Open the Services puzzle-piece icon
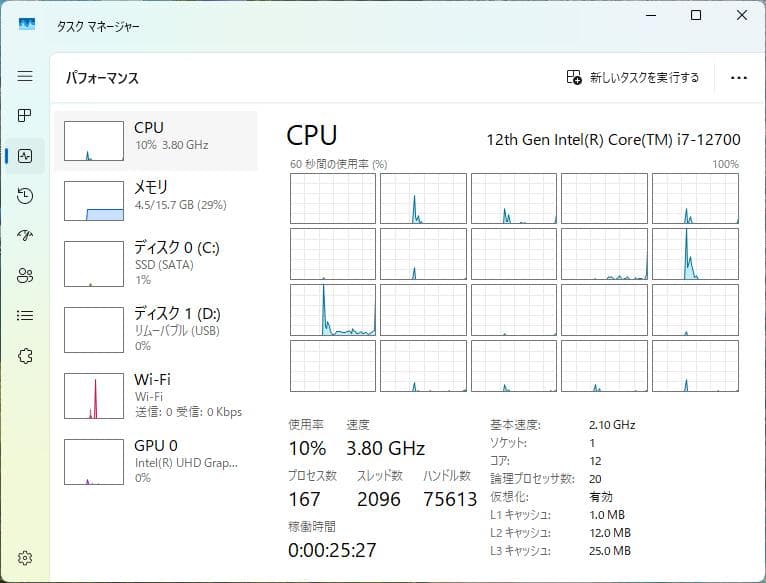This screenshot has width=766, height=583. click(x=25, y=355)
